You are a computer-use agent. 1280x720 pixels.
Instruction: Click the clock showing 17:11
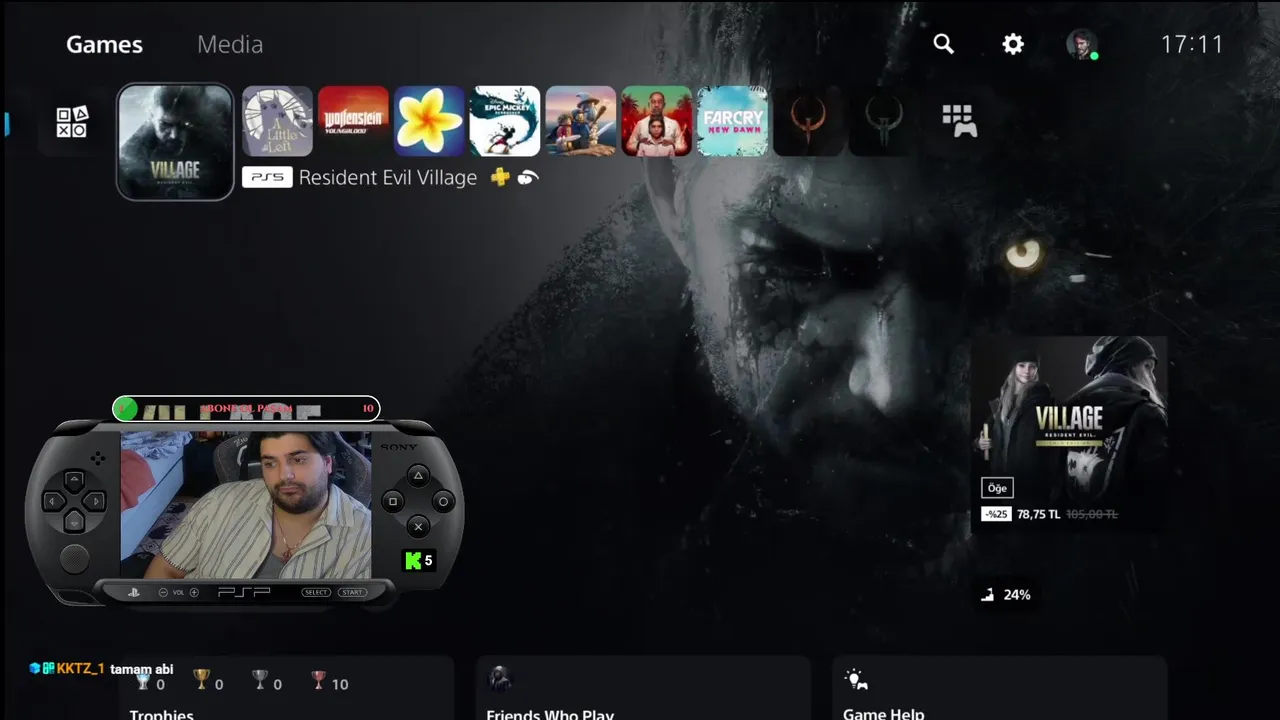tap(1191, 44)
